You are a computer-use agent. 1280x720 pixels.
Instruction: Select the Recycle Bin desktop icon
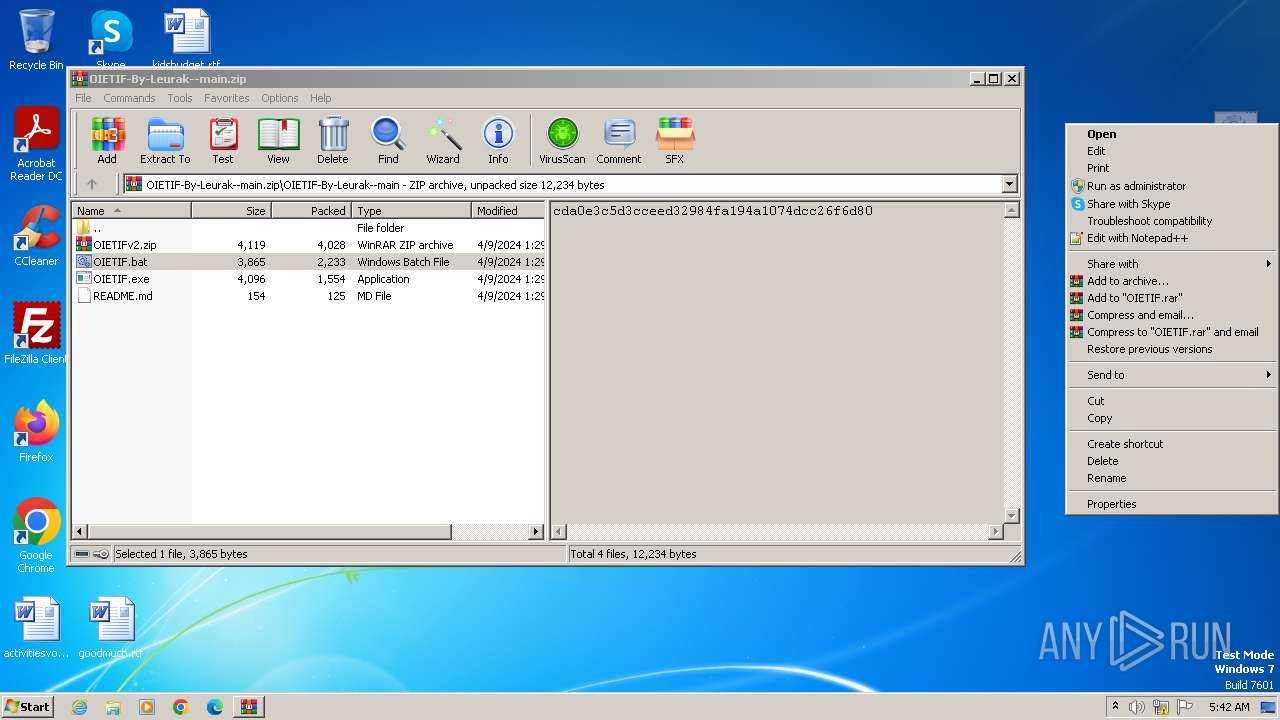(36, 40)
